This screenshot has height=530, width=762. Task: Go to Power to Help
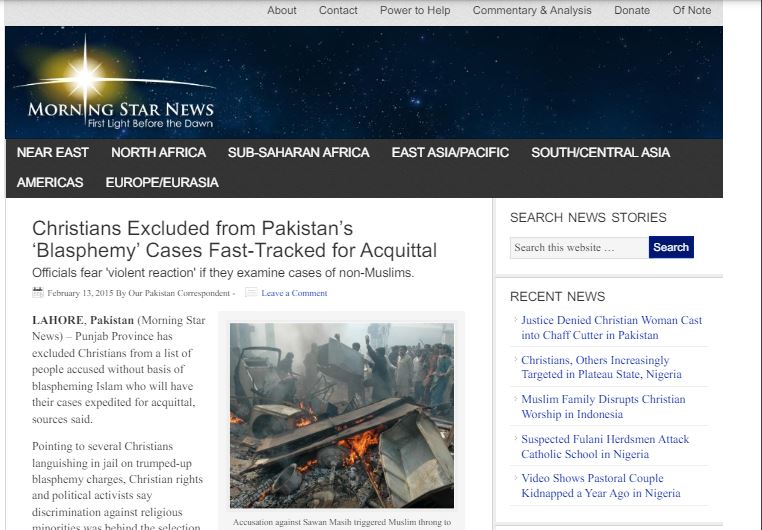[x=415, y=10]
